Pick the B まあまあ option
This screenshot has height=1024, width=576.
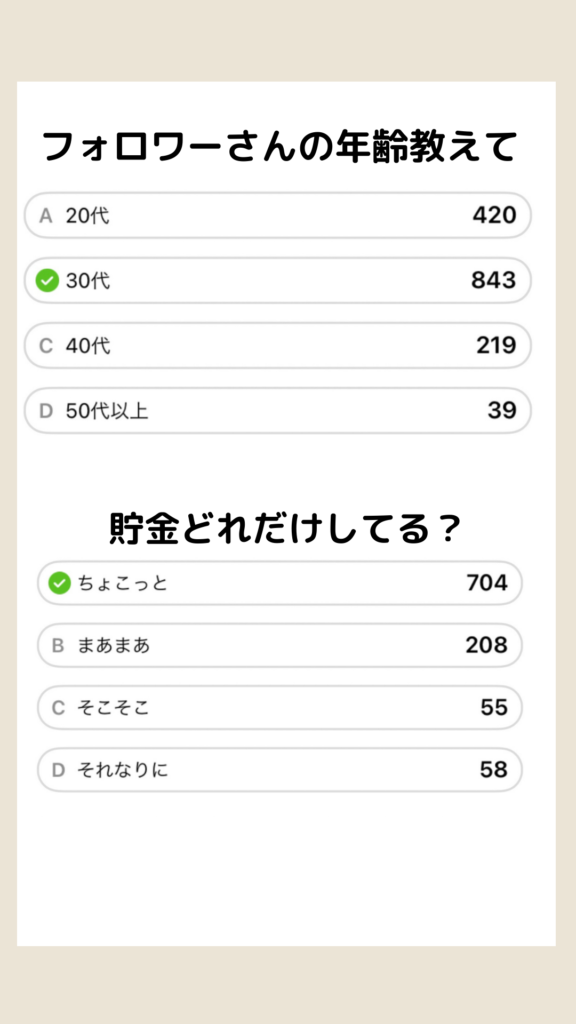coord(280,645)
